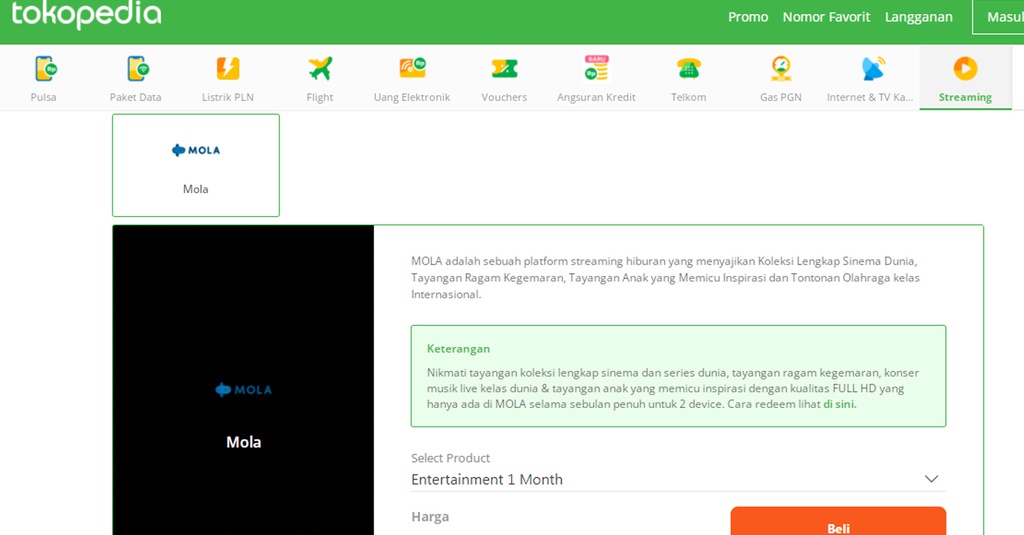The image size is (1024, 535).
Task: Expand the Select Product chevron arrow
Action: point(932,480)
